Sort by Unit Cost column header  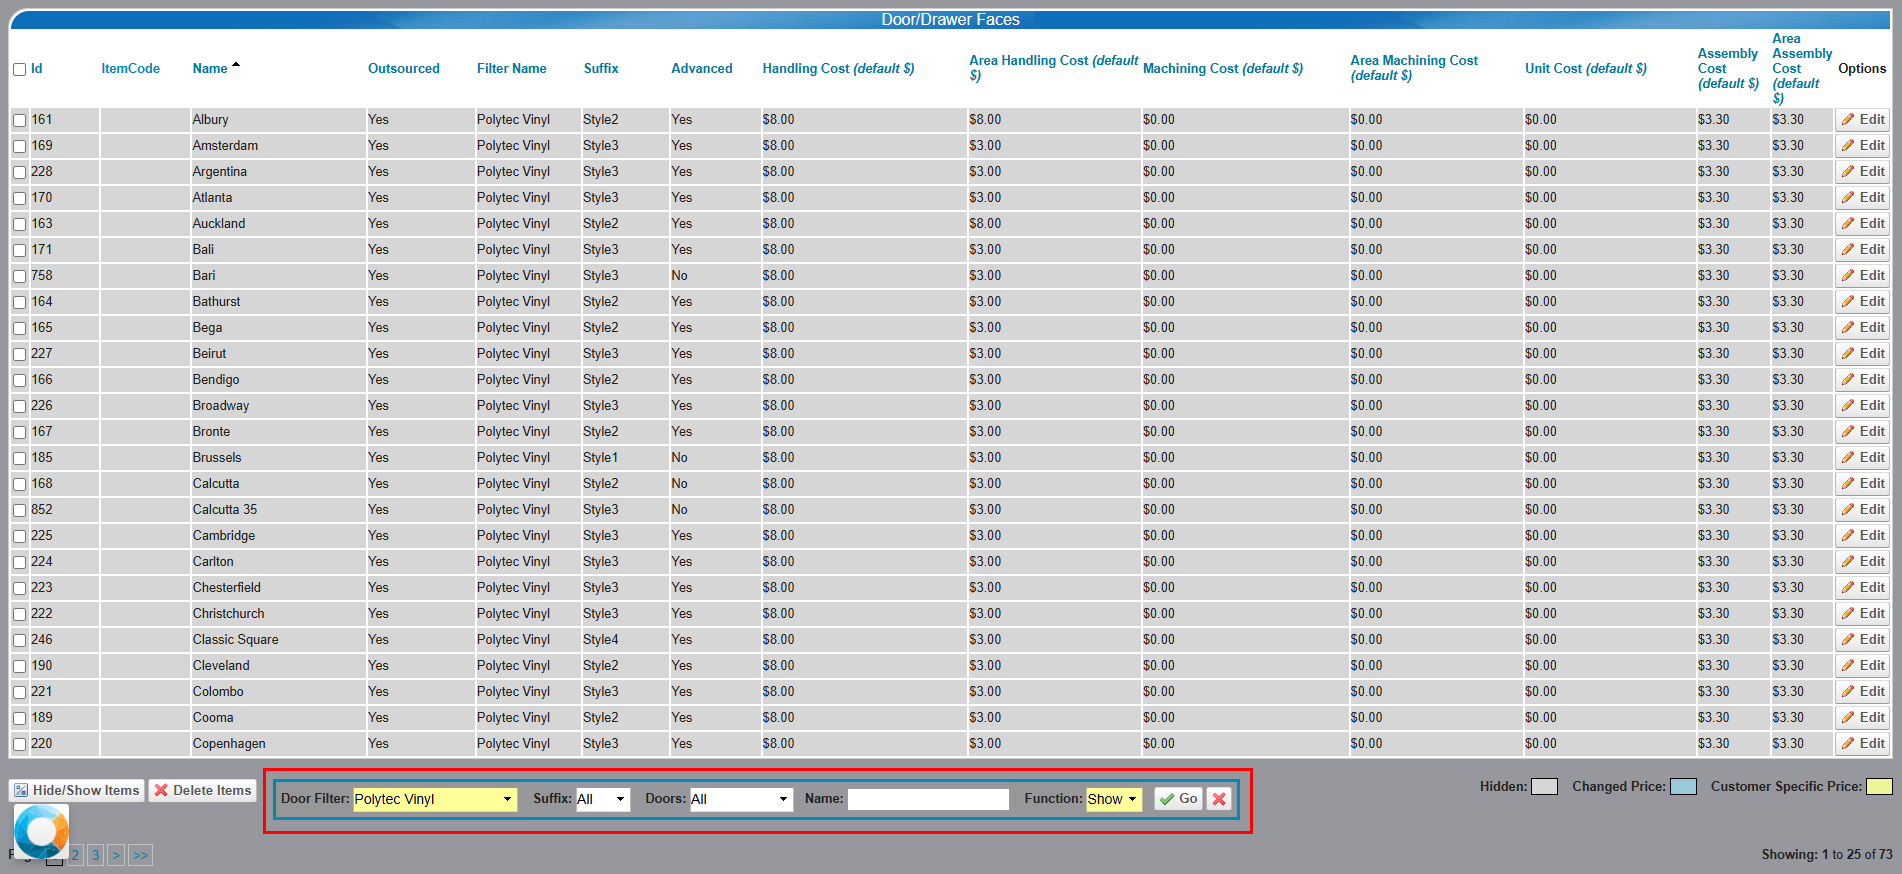click(x=1586, y=69)
